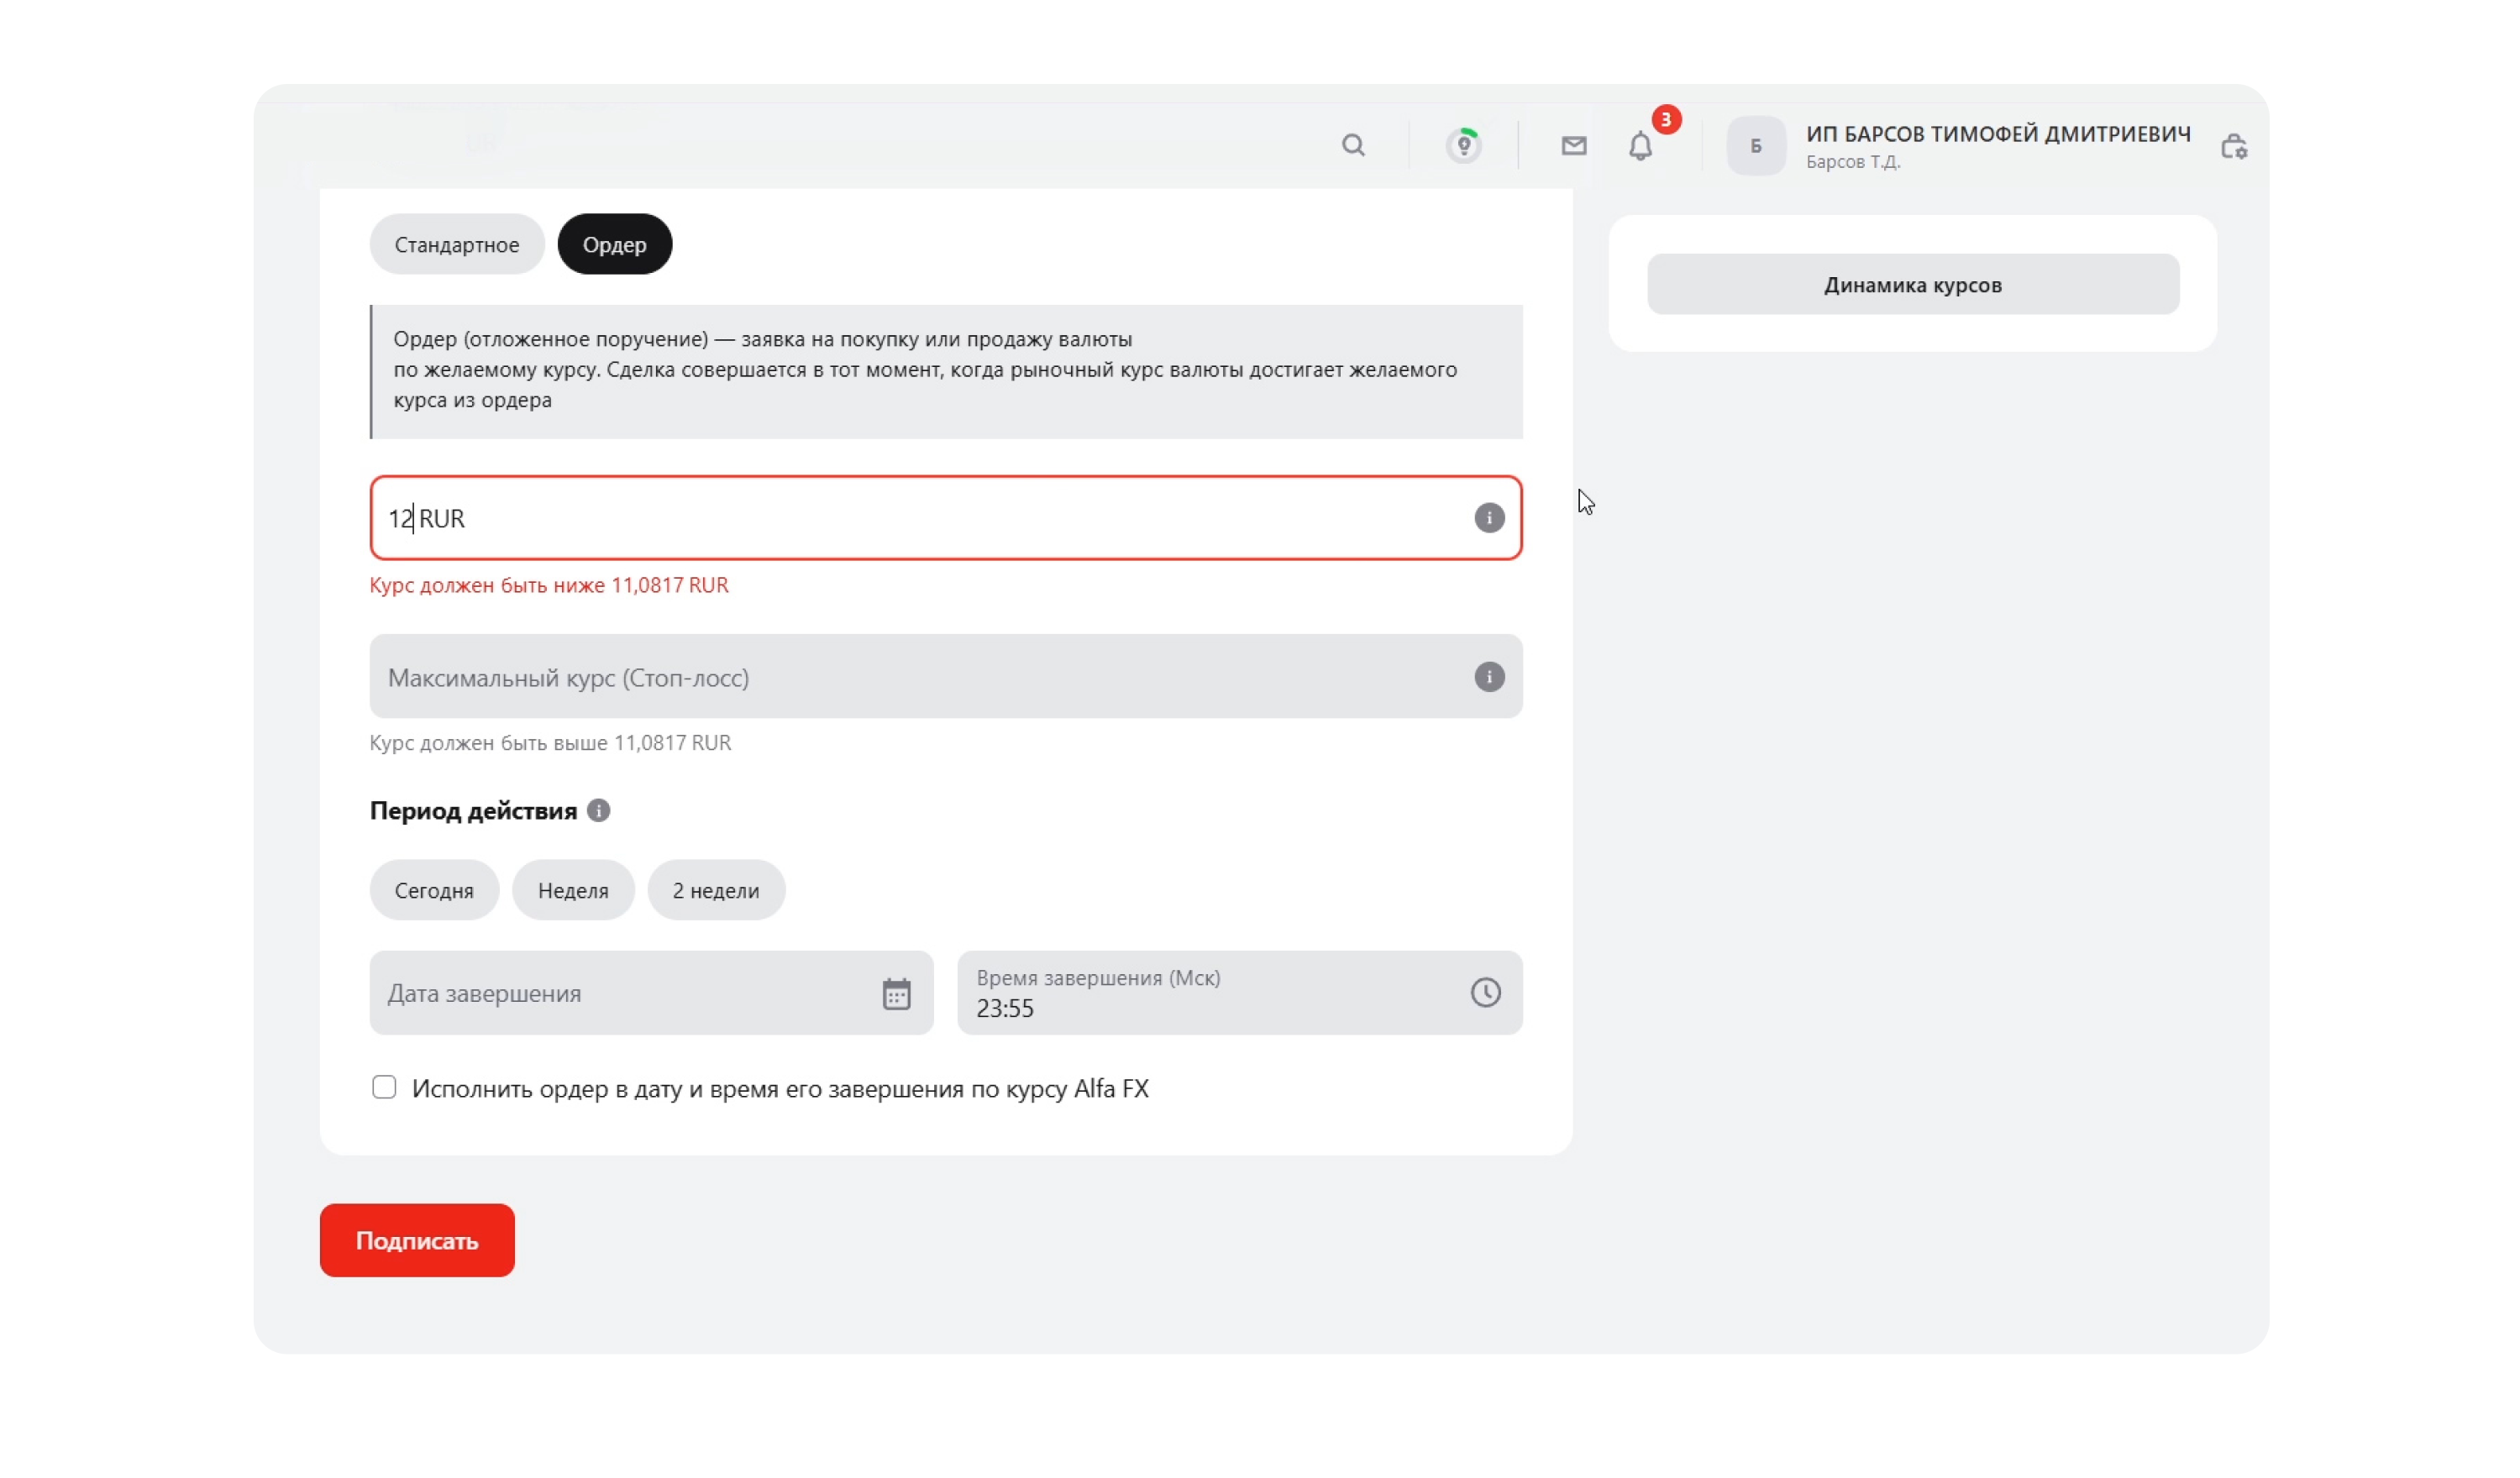Switch to the Стандартное tab
Image resolution: width=2520 pixels, height=1478 pixels.
click(457, 245)
